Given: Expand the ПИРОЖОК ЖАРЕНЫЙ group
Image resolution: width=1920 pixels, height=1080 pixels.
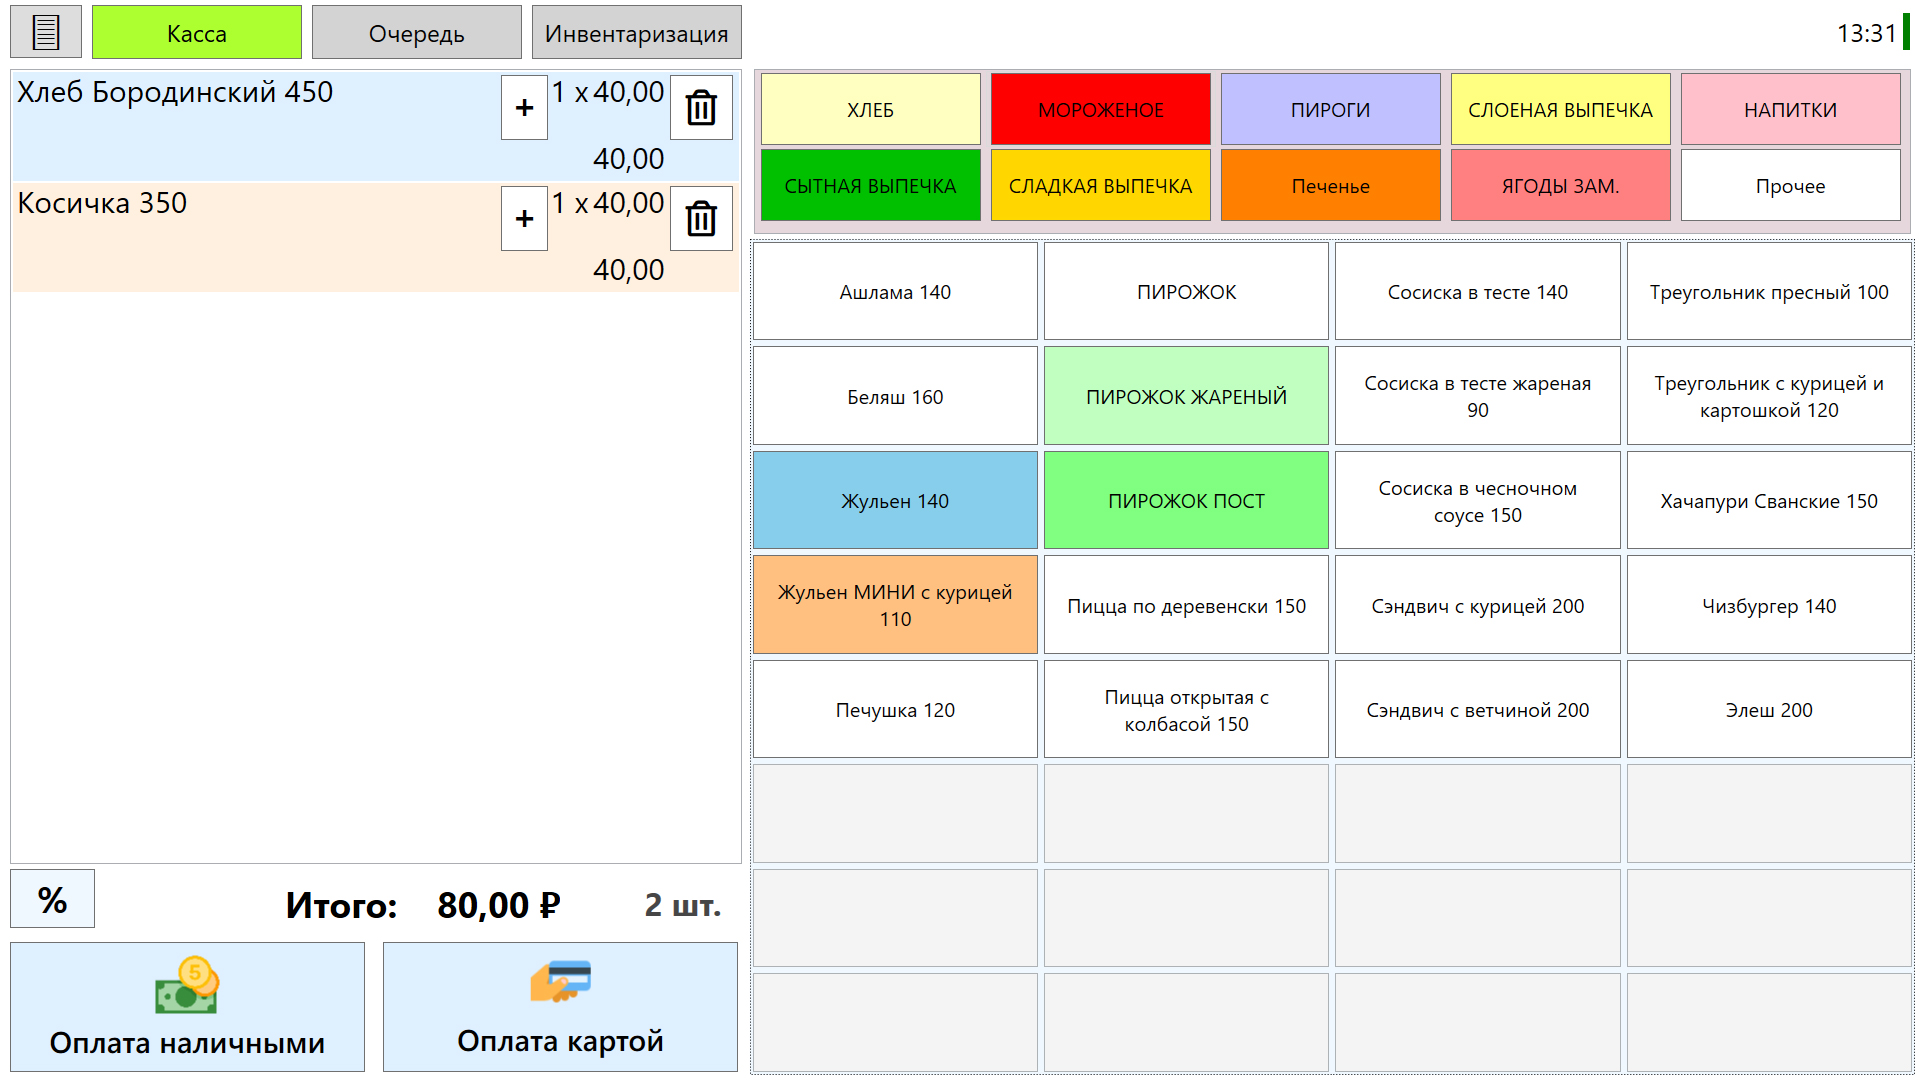Looking at the screenshot, I should tap(1186, 396).
